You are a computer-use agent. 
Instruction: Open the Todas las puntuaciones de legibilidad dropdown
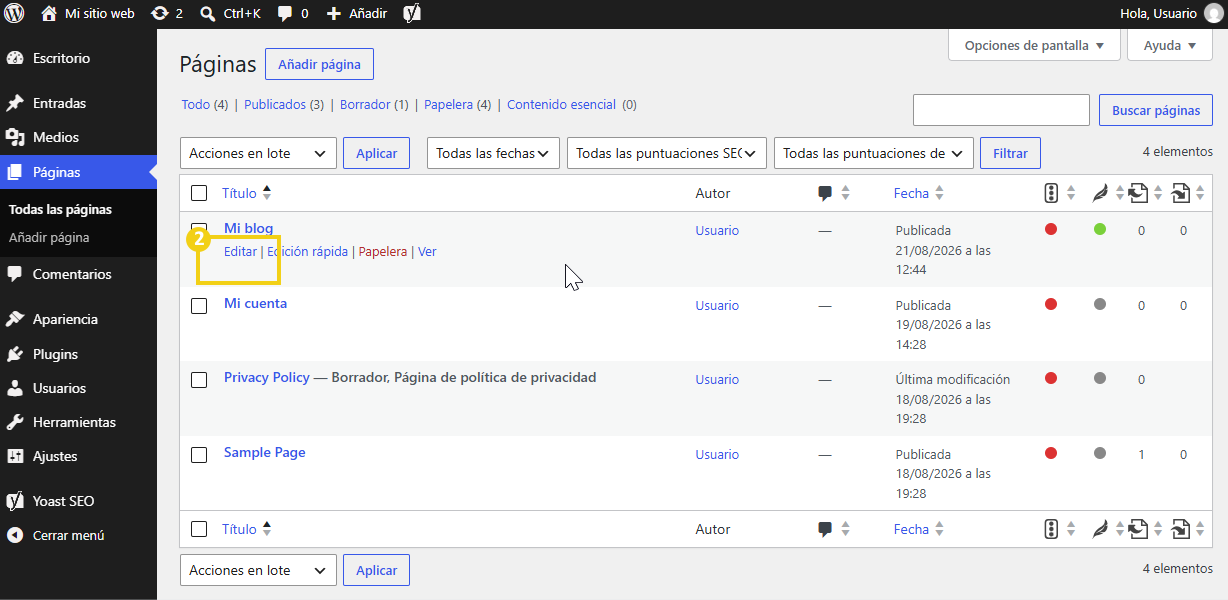pos(873,153)
